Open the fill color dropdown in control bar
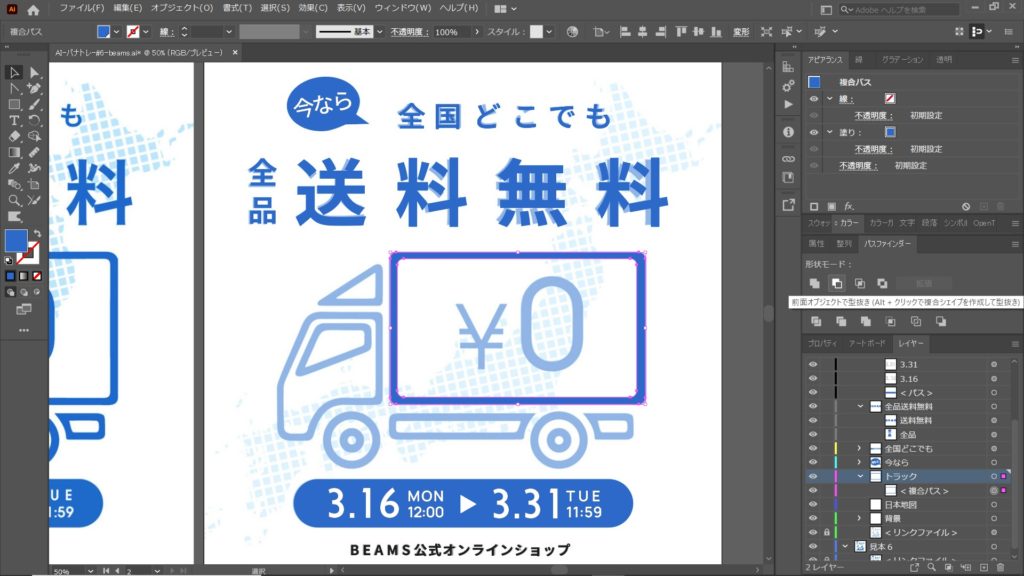Screen dimensions: 1024x576 point(116,32)
